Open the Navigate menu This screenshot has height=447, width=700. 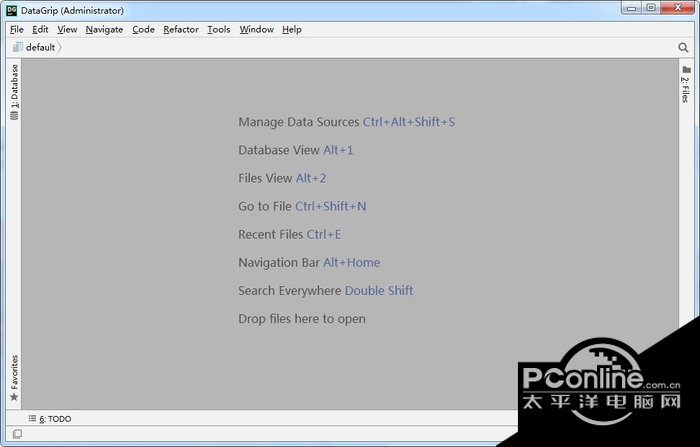click(104, 29)
